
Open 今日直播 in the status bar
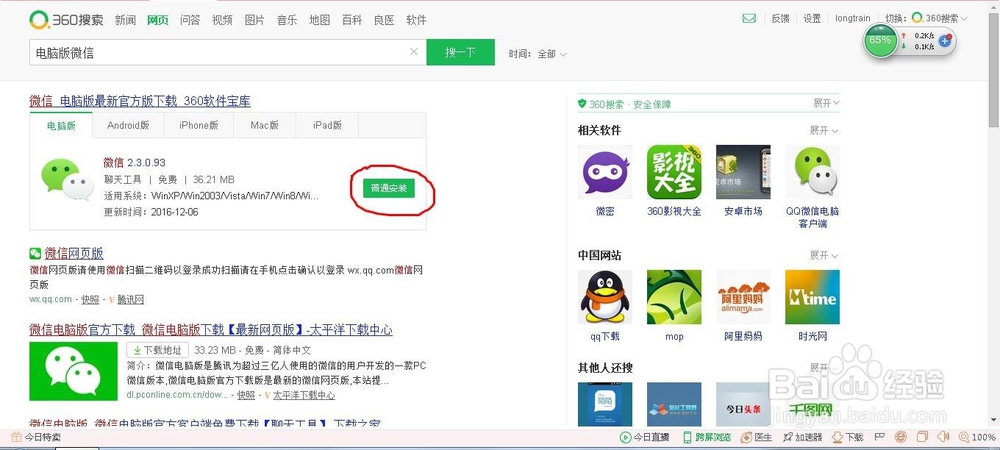pos(645,437)
